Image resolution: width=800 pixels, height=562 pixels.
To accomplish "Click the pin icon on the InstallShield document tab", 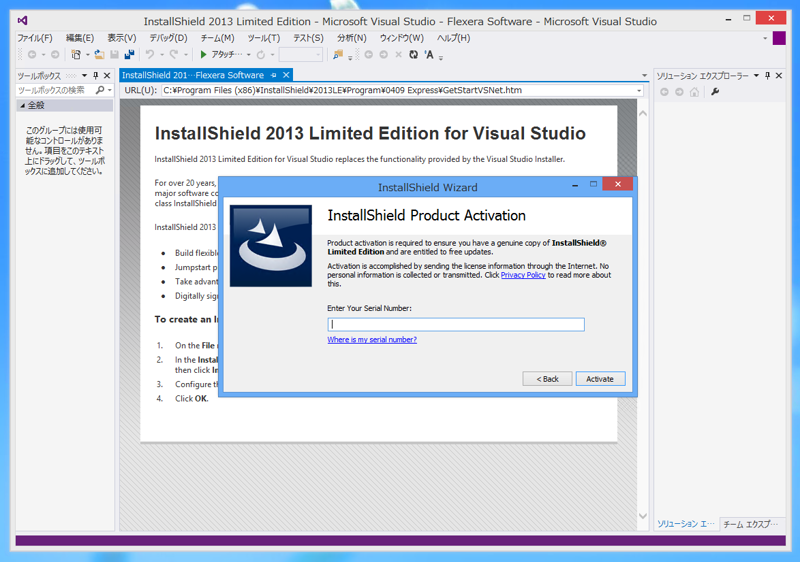I will tap(274, 75).
